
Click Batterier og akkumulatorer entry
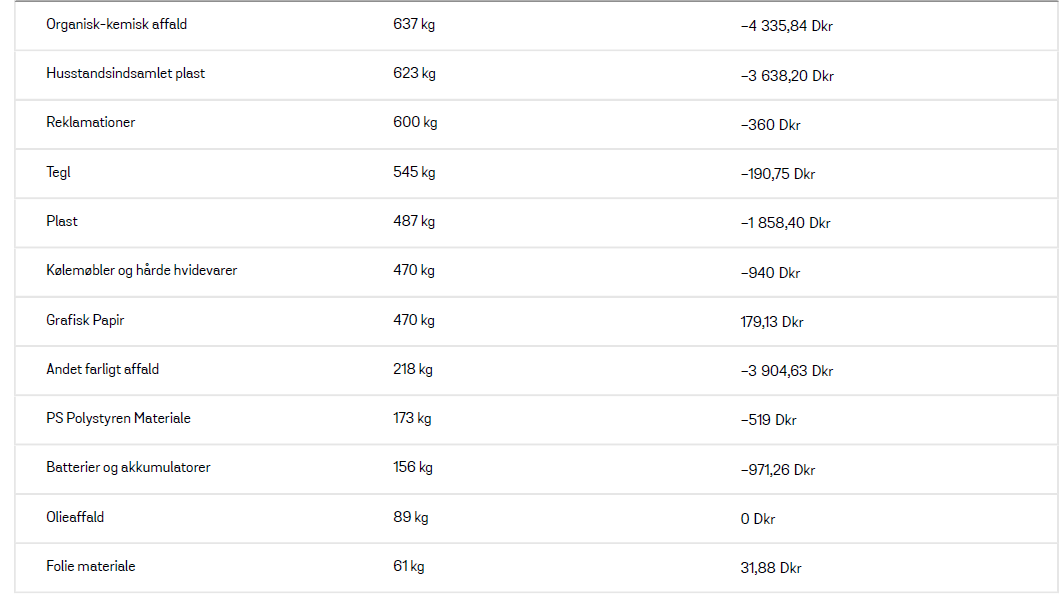pyautogui.click(x=128, y=468)
